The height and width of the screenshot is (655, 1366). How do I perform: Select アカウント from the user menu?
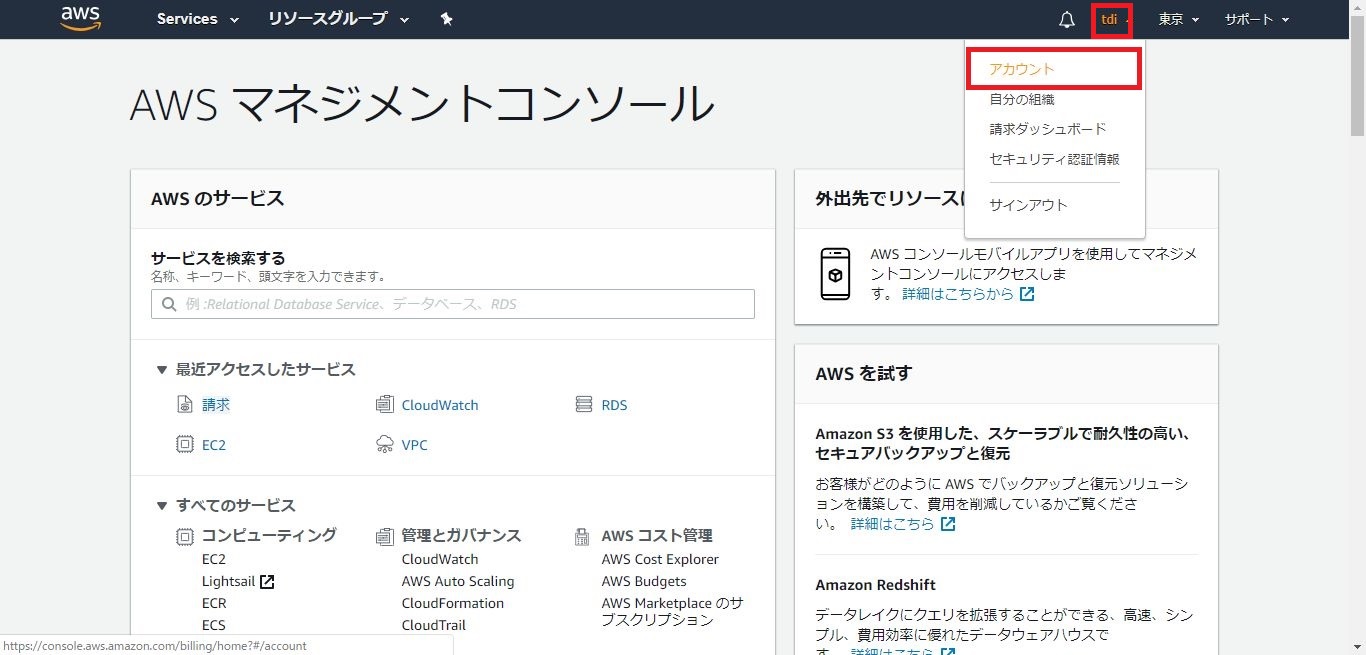(1022, 69)
